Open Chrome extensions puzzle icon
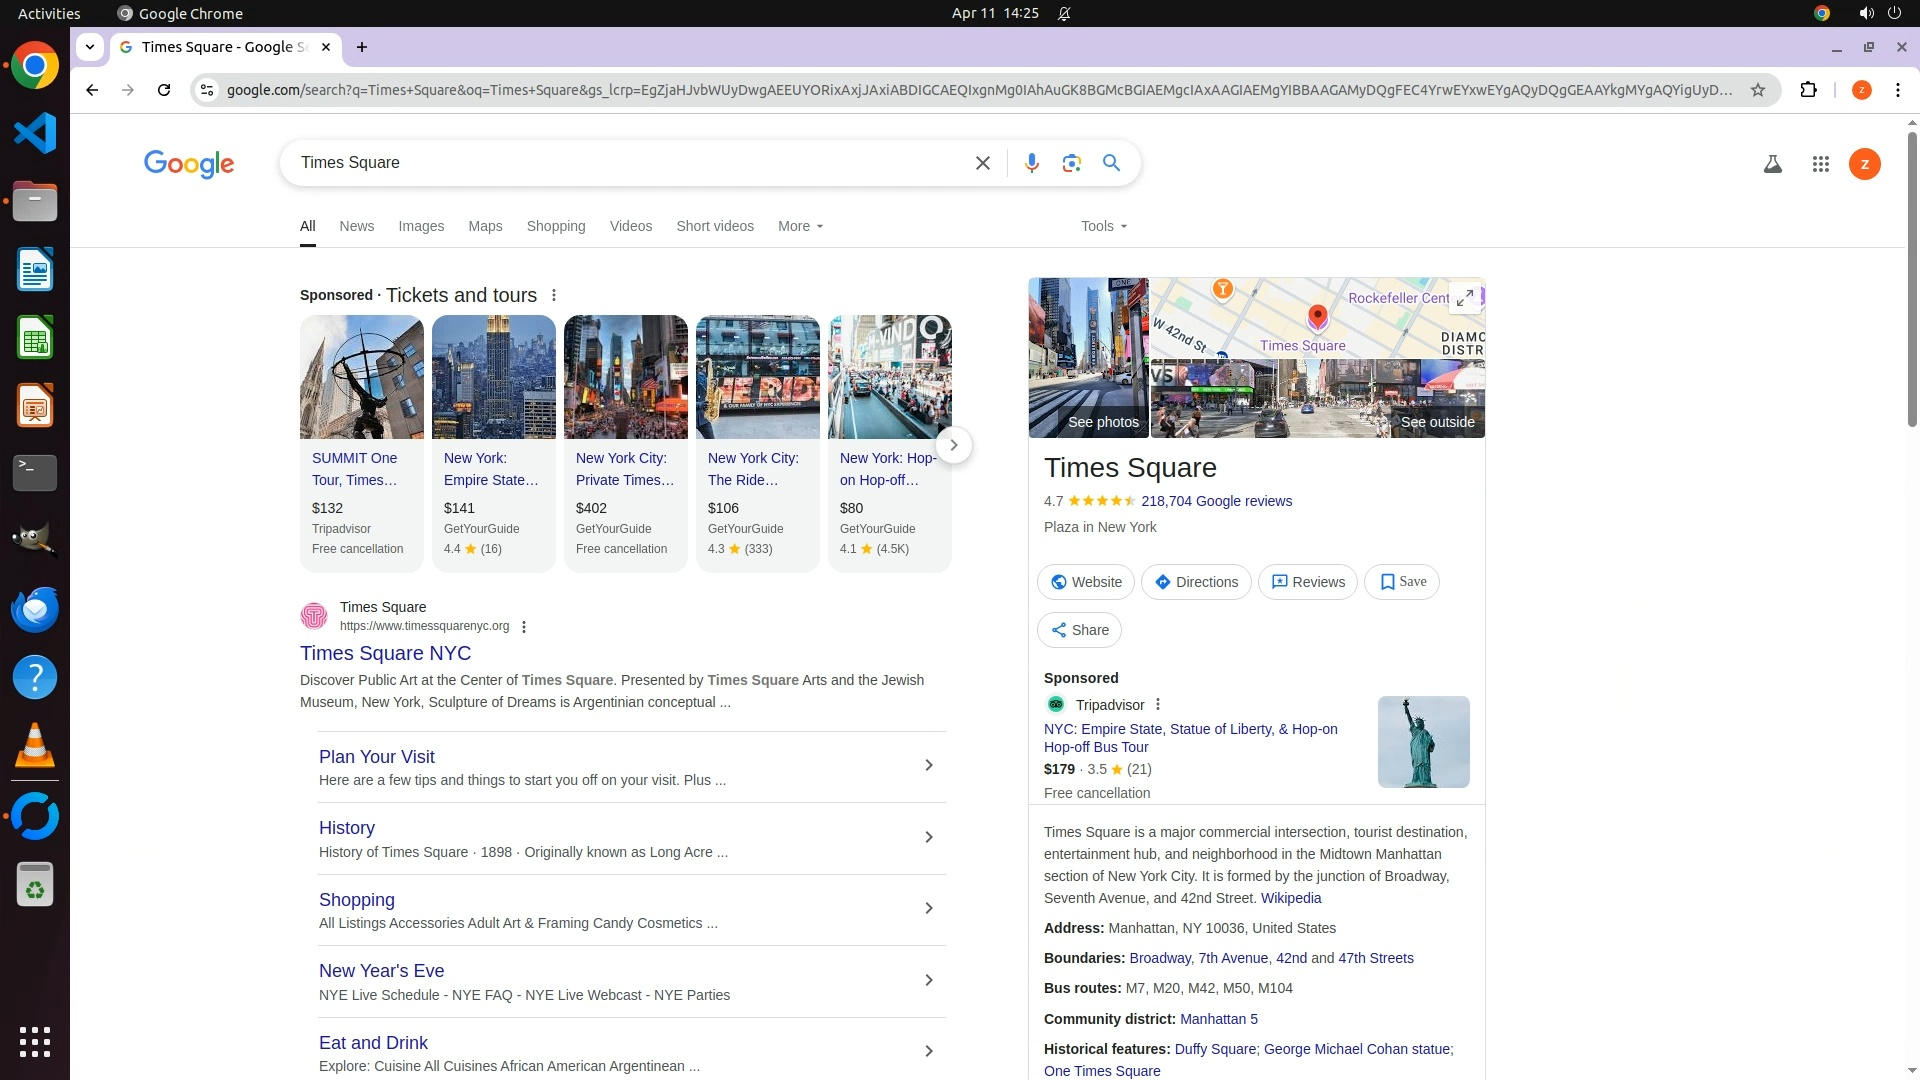The height and width of the screenshot is (1080, 1920). click(1808, 90)
